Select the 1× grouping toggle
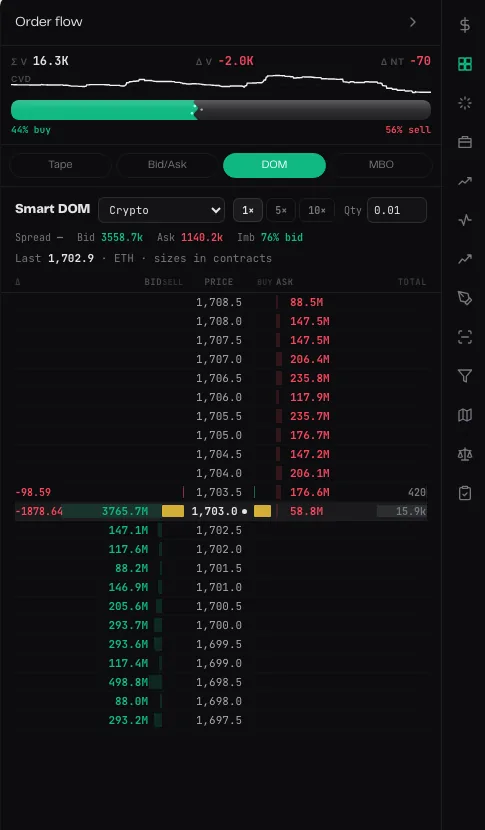Viewport: 485px width, 830px height. click(x=248, y=210)
